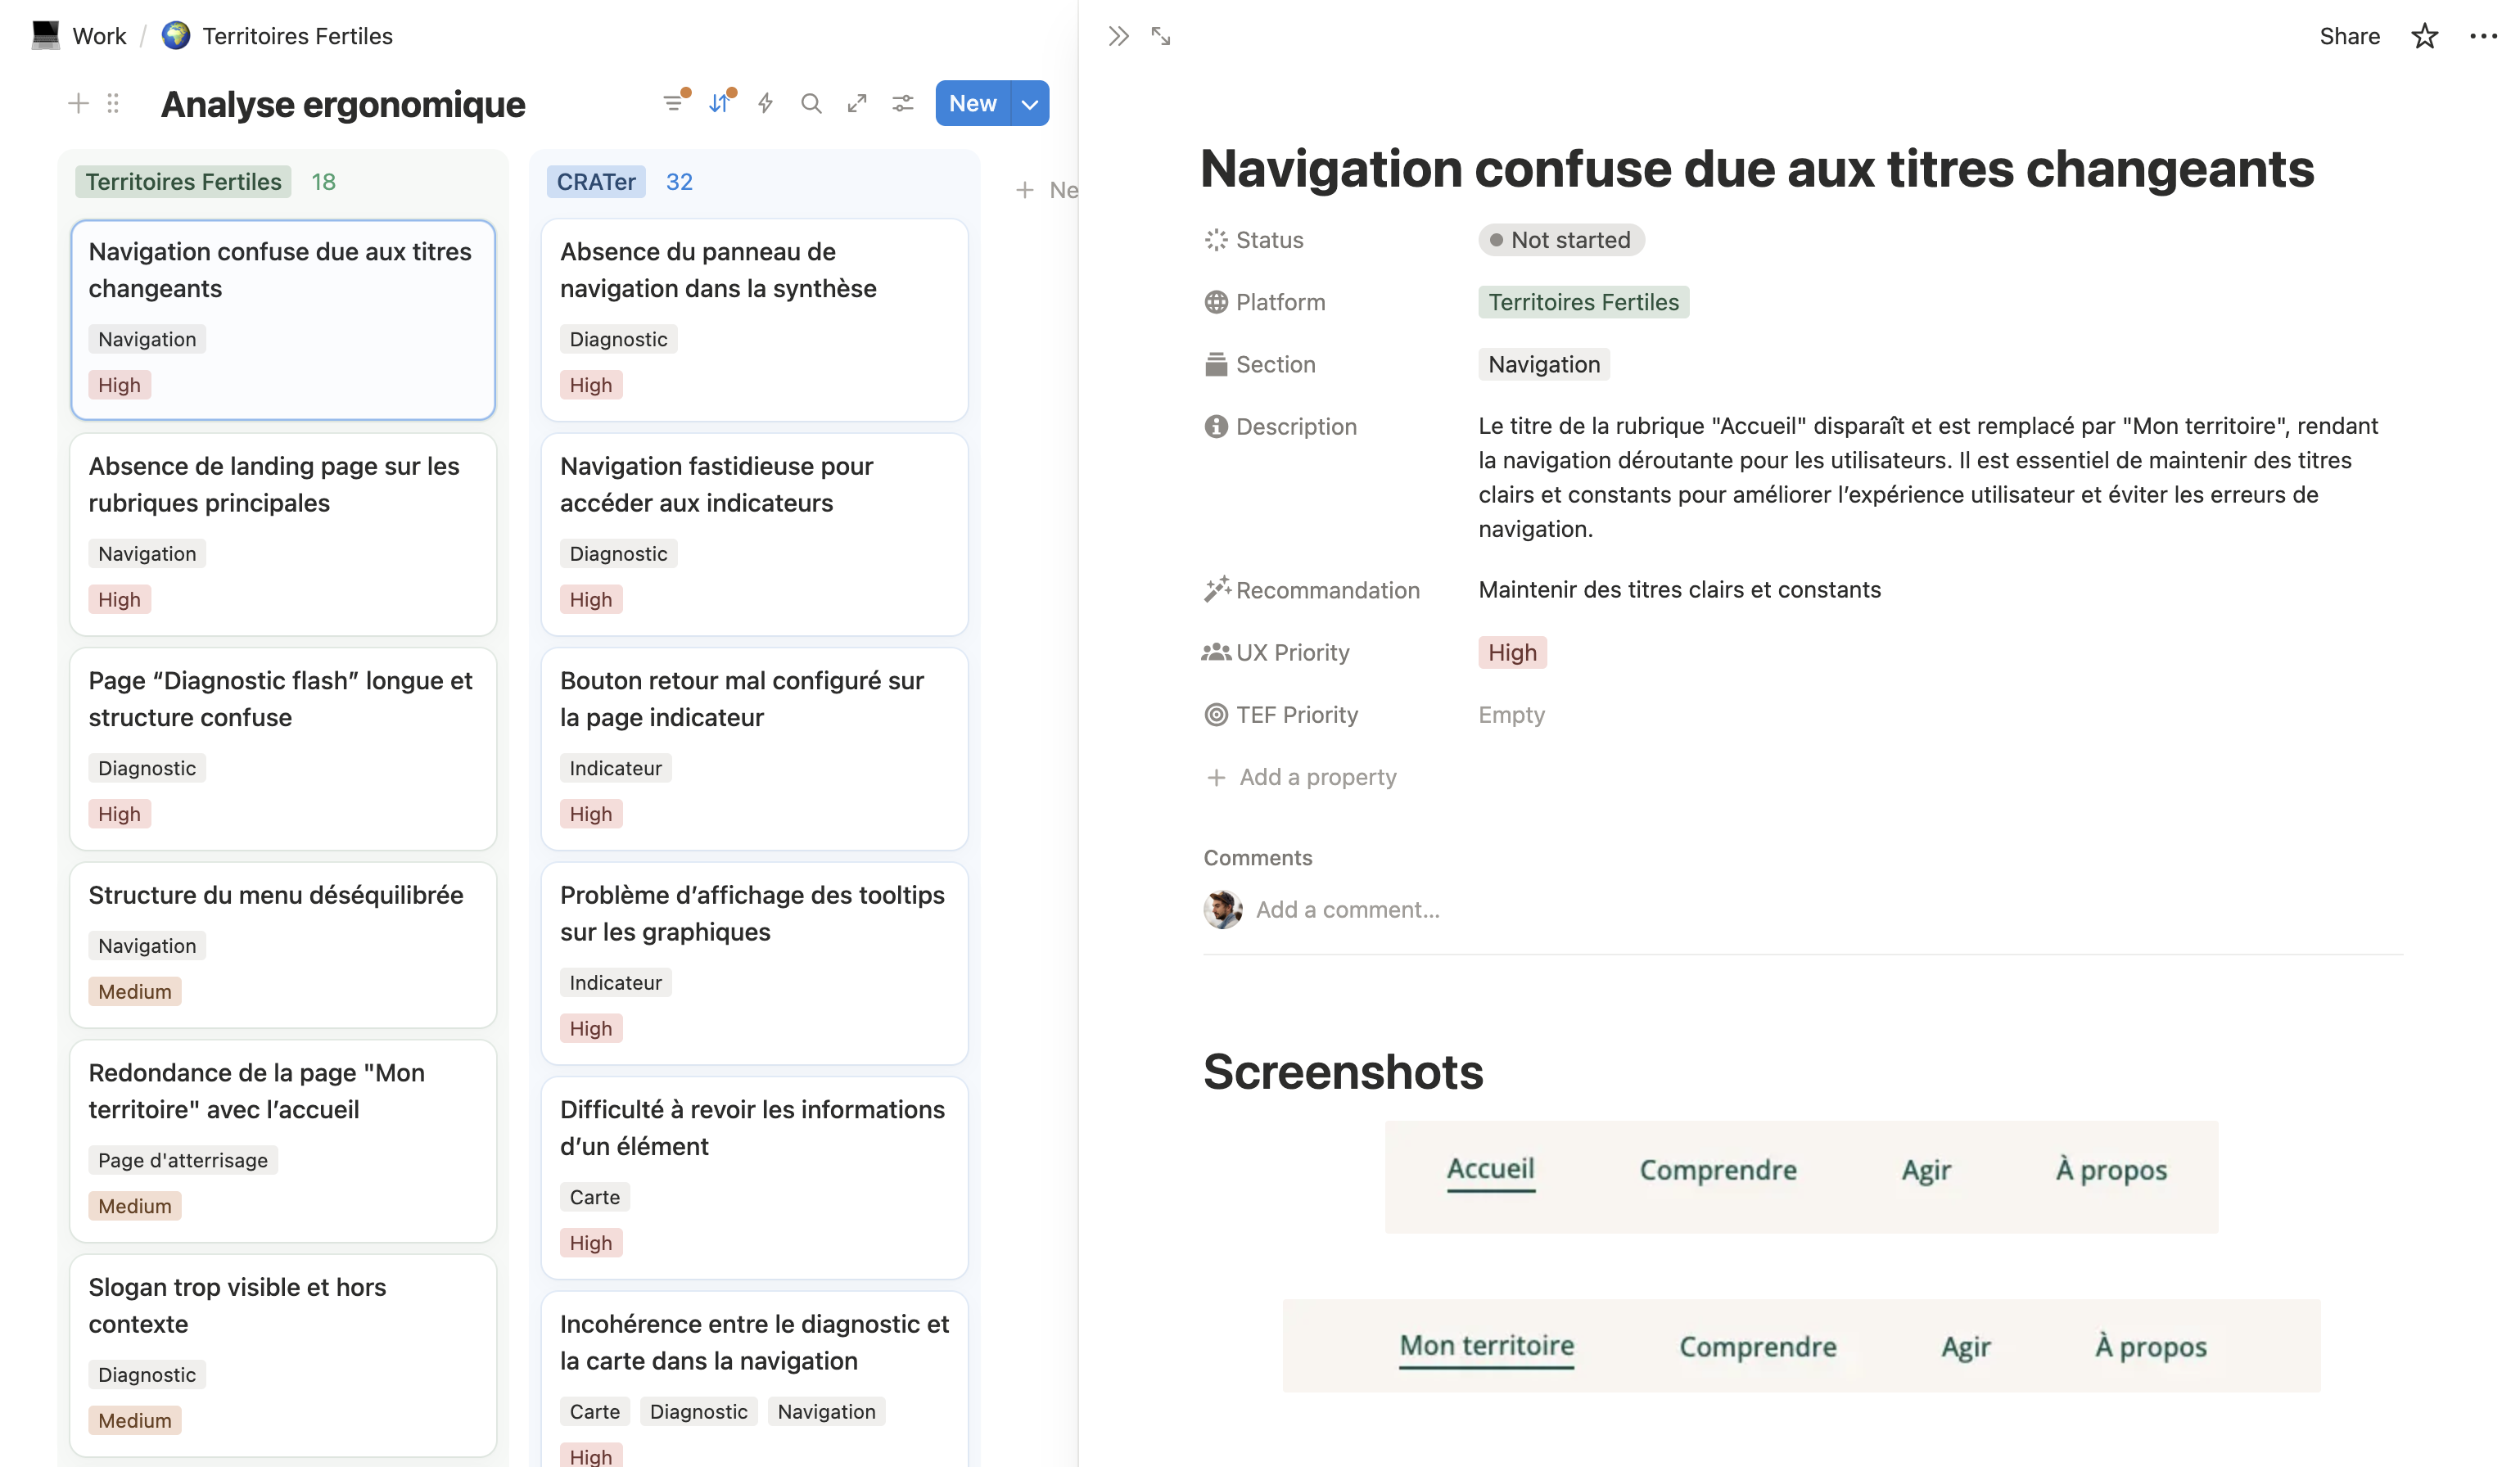
Task: Click the Add a comment field
Action: 1347,910
